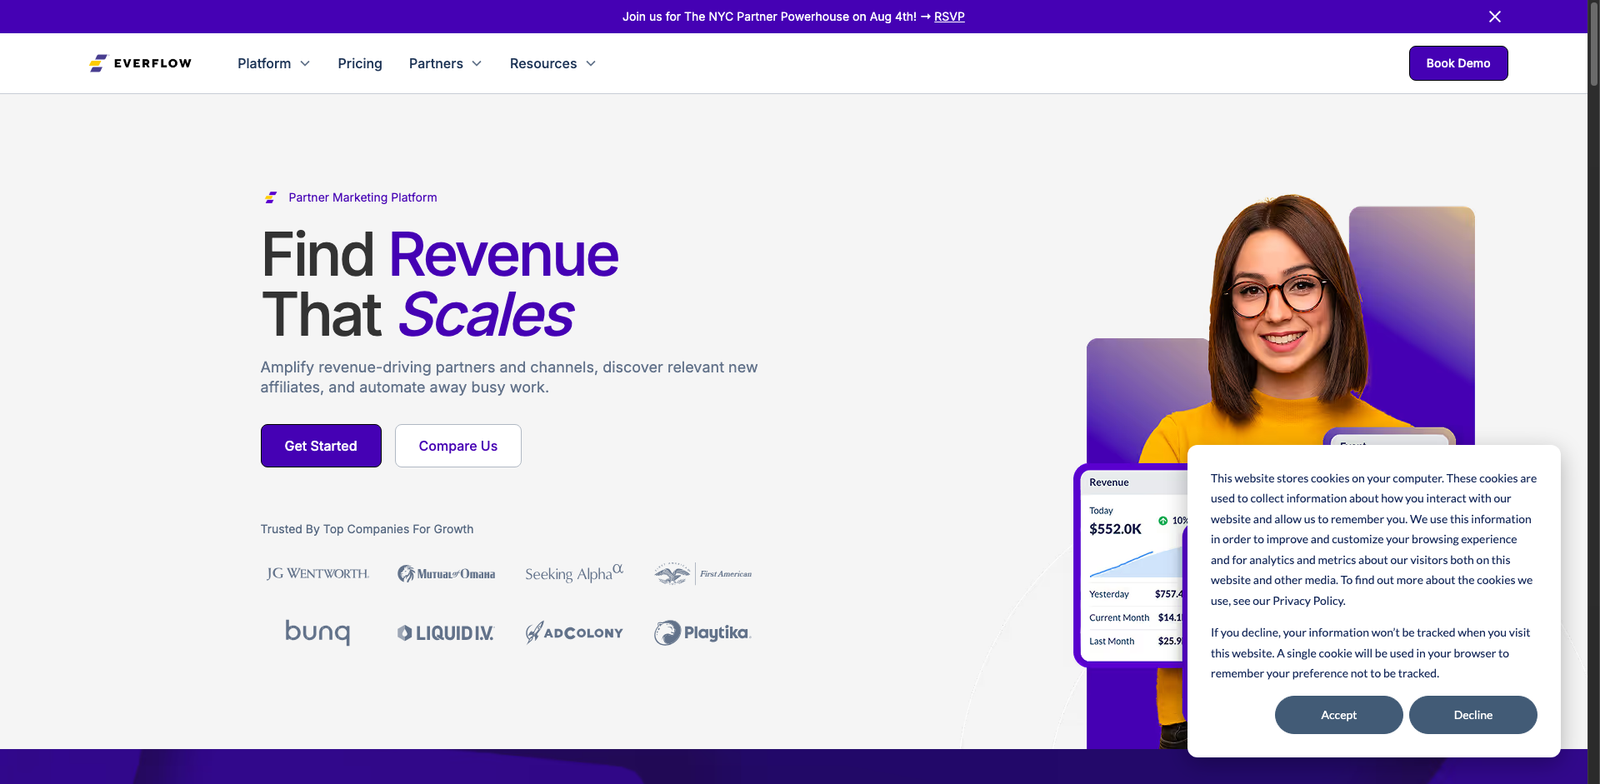Expand the Platform dropdown menu

click(273, 63)
